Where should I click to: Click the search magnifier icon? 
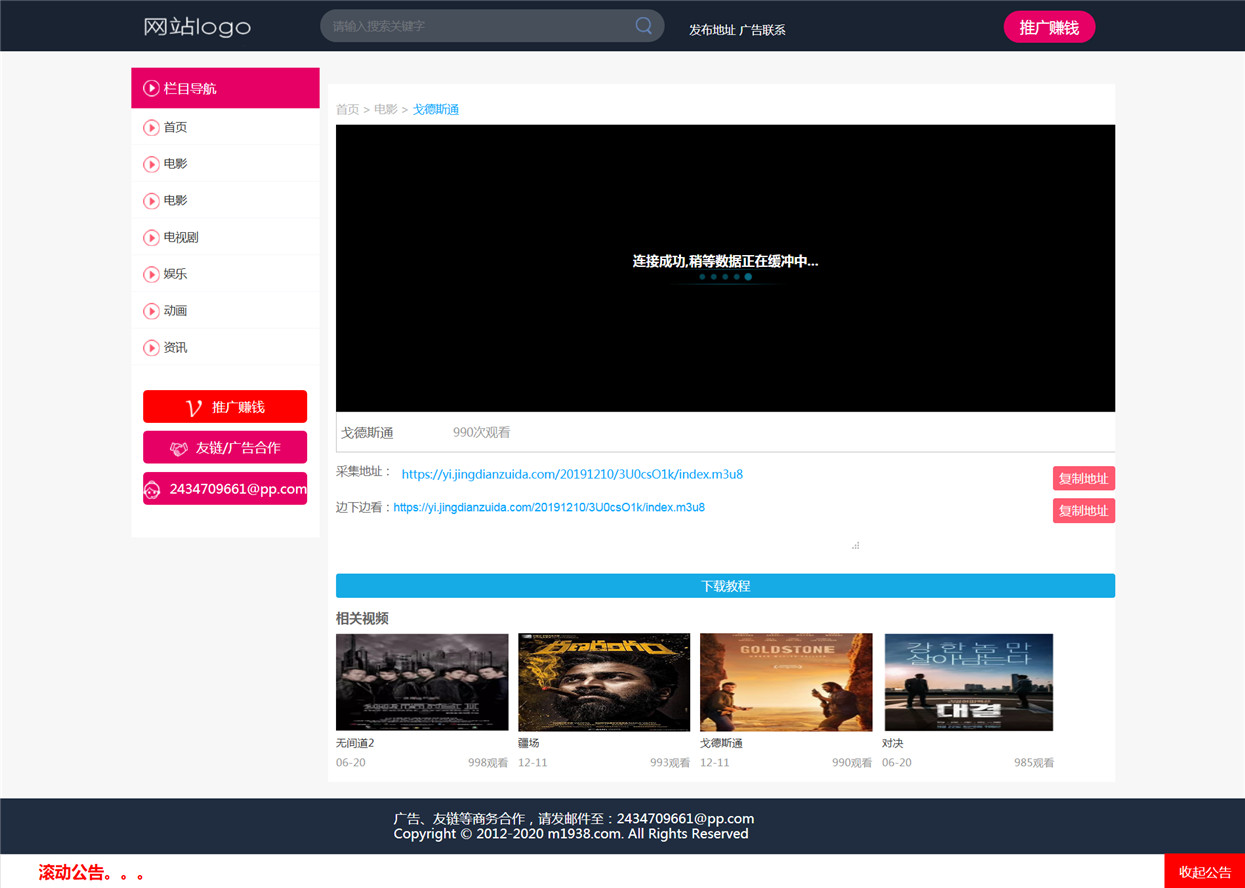tap(644, 26)
